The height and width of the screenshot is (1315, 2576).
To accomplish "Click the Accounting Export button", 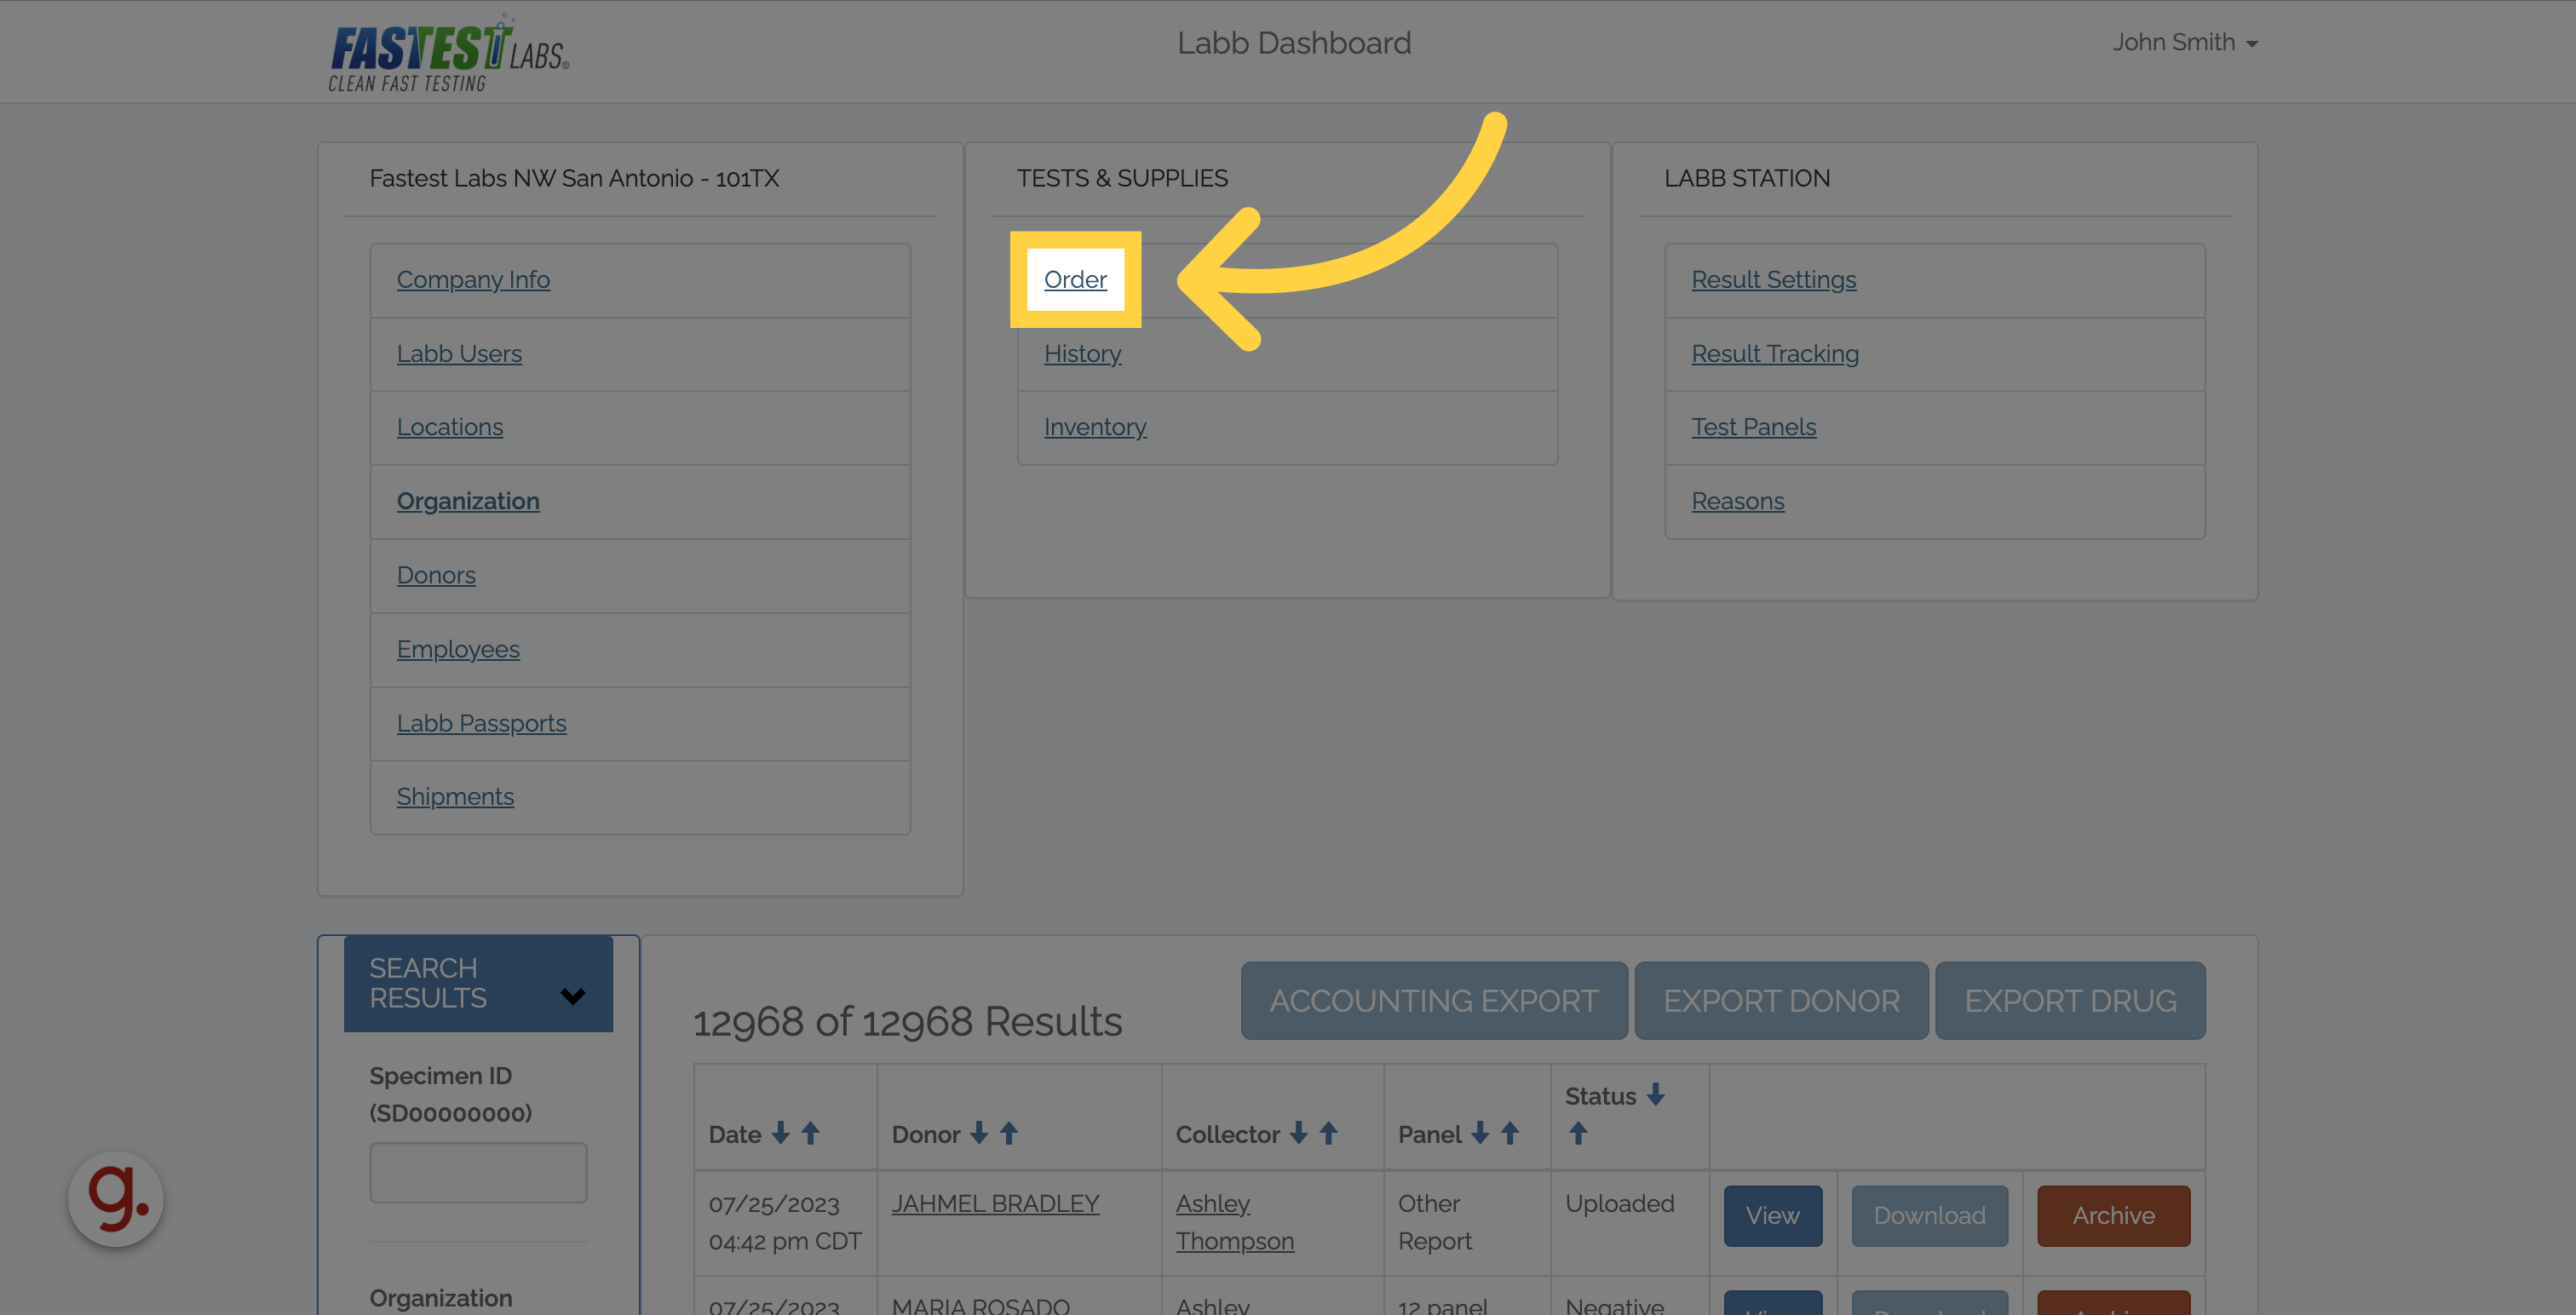I will click(1434, 1001).
